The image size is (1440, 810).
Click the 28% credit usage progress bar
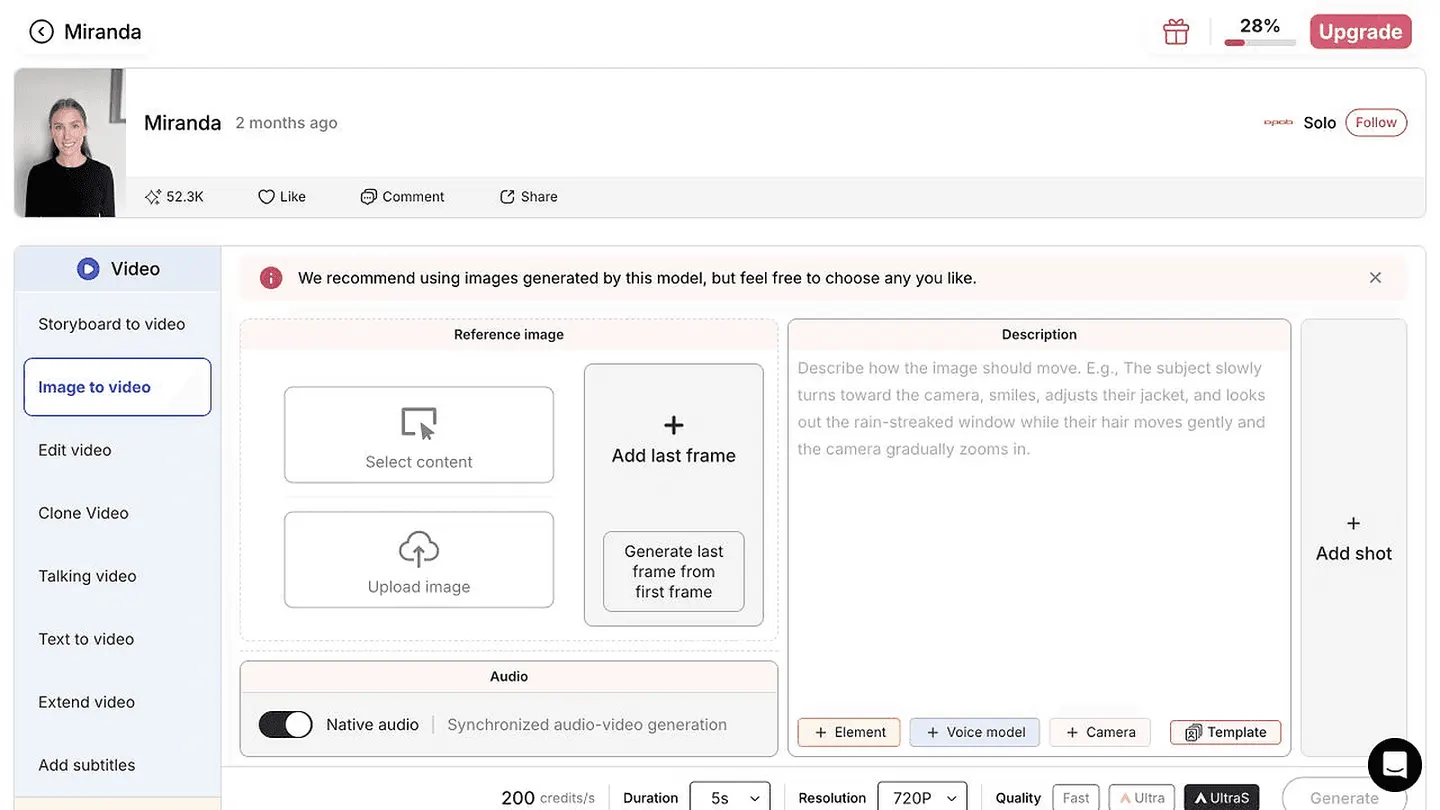tap(1260, 43)
